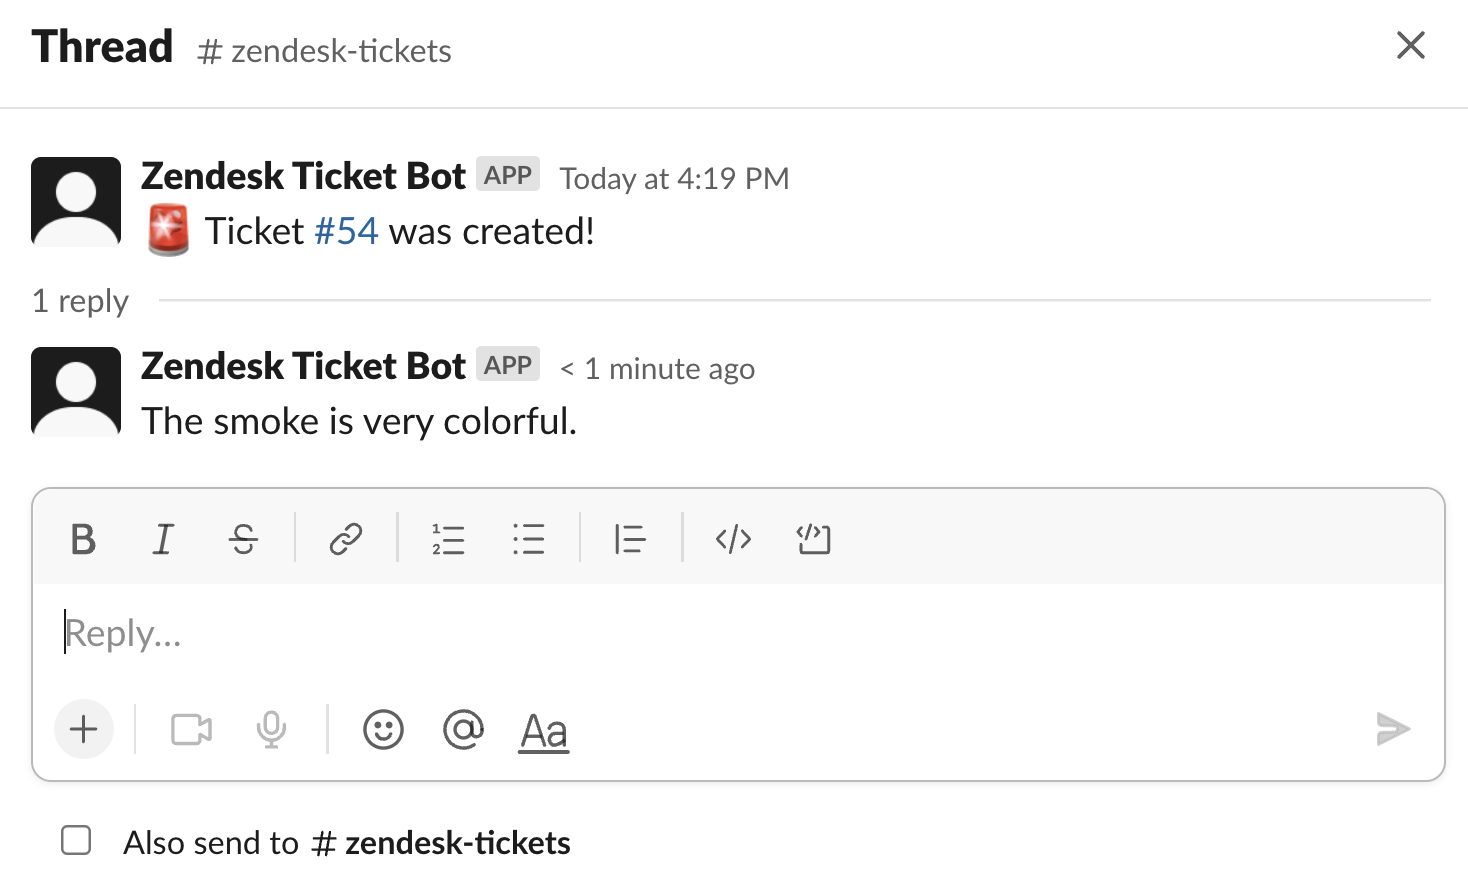
Task: Start a bulleted list
Action: click(528, 539)
